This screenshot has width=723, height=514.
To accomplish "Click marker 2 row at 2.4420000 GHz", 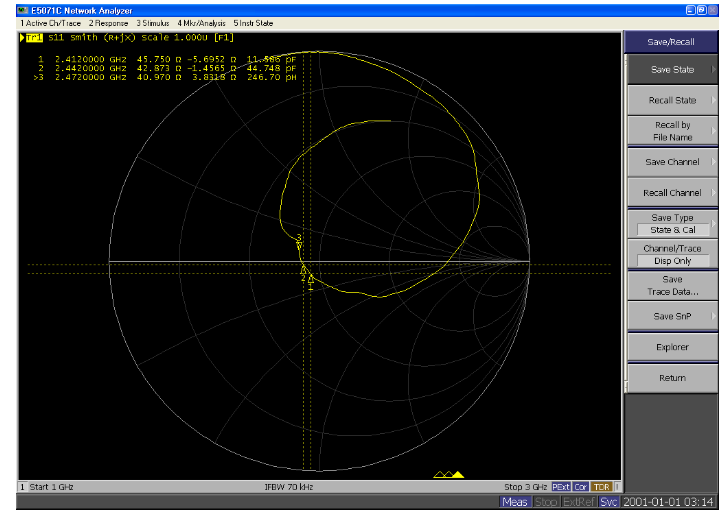I will 167,68.
